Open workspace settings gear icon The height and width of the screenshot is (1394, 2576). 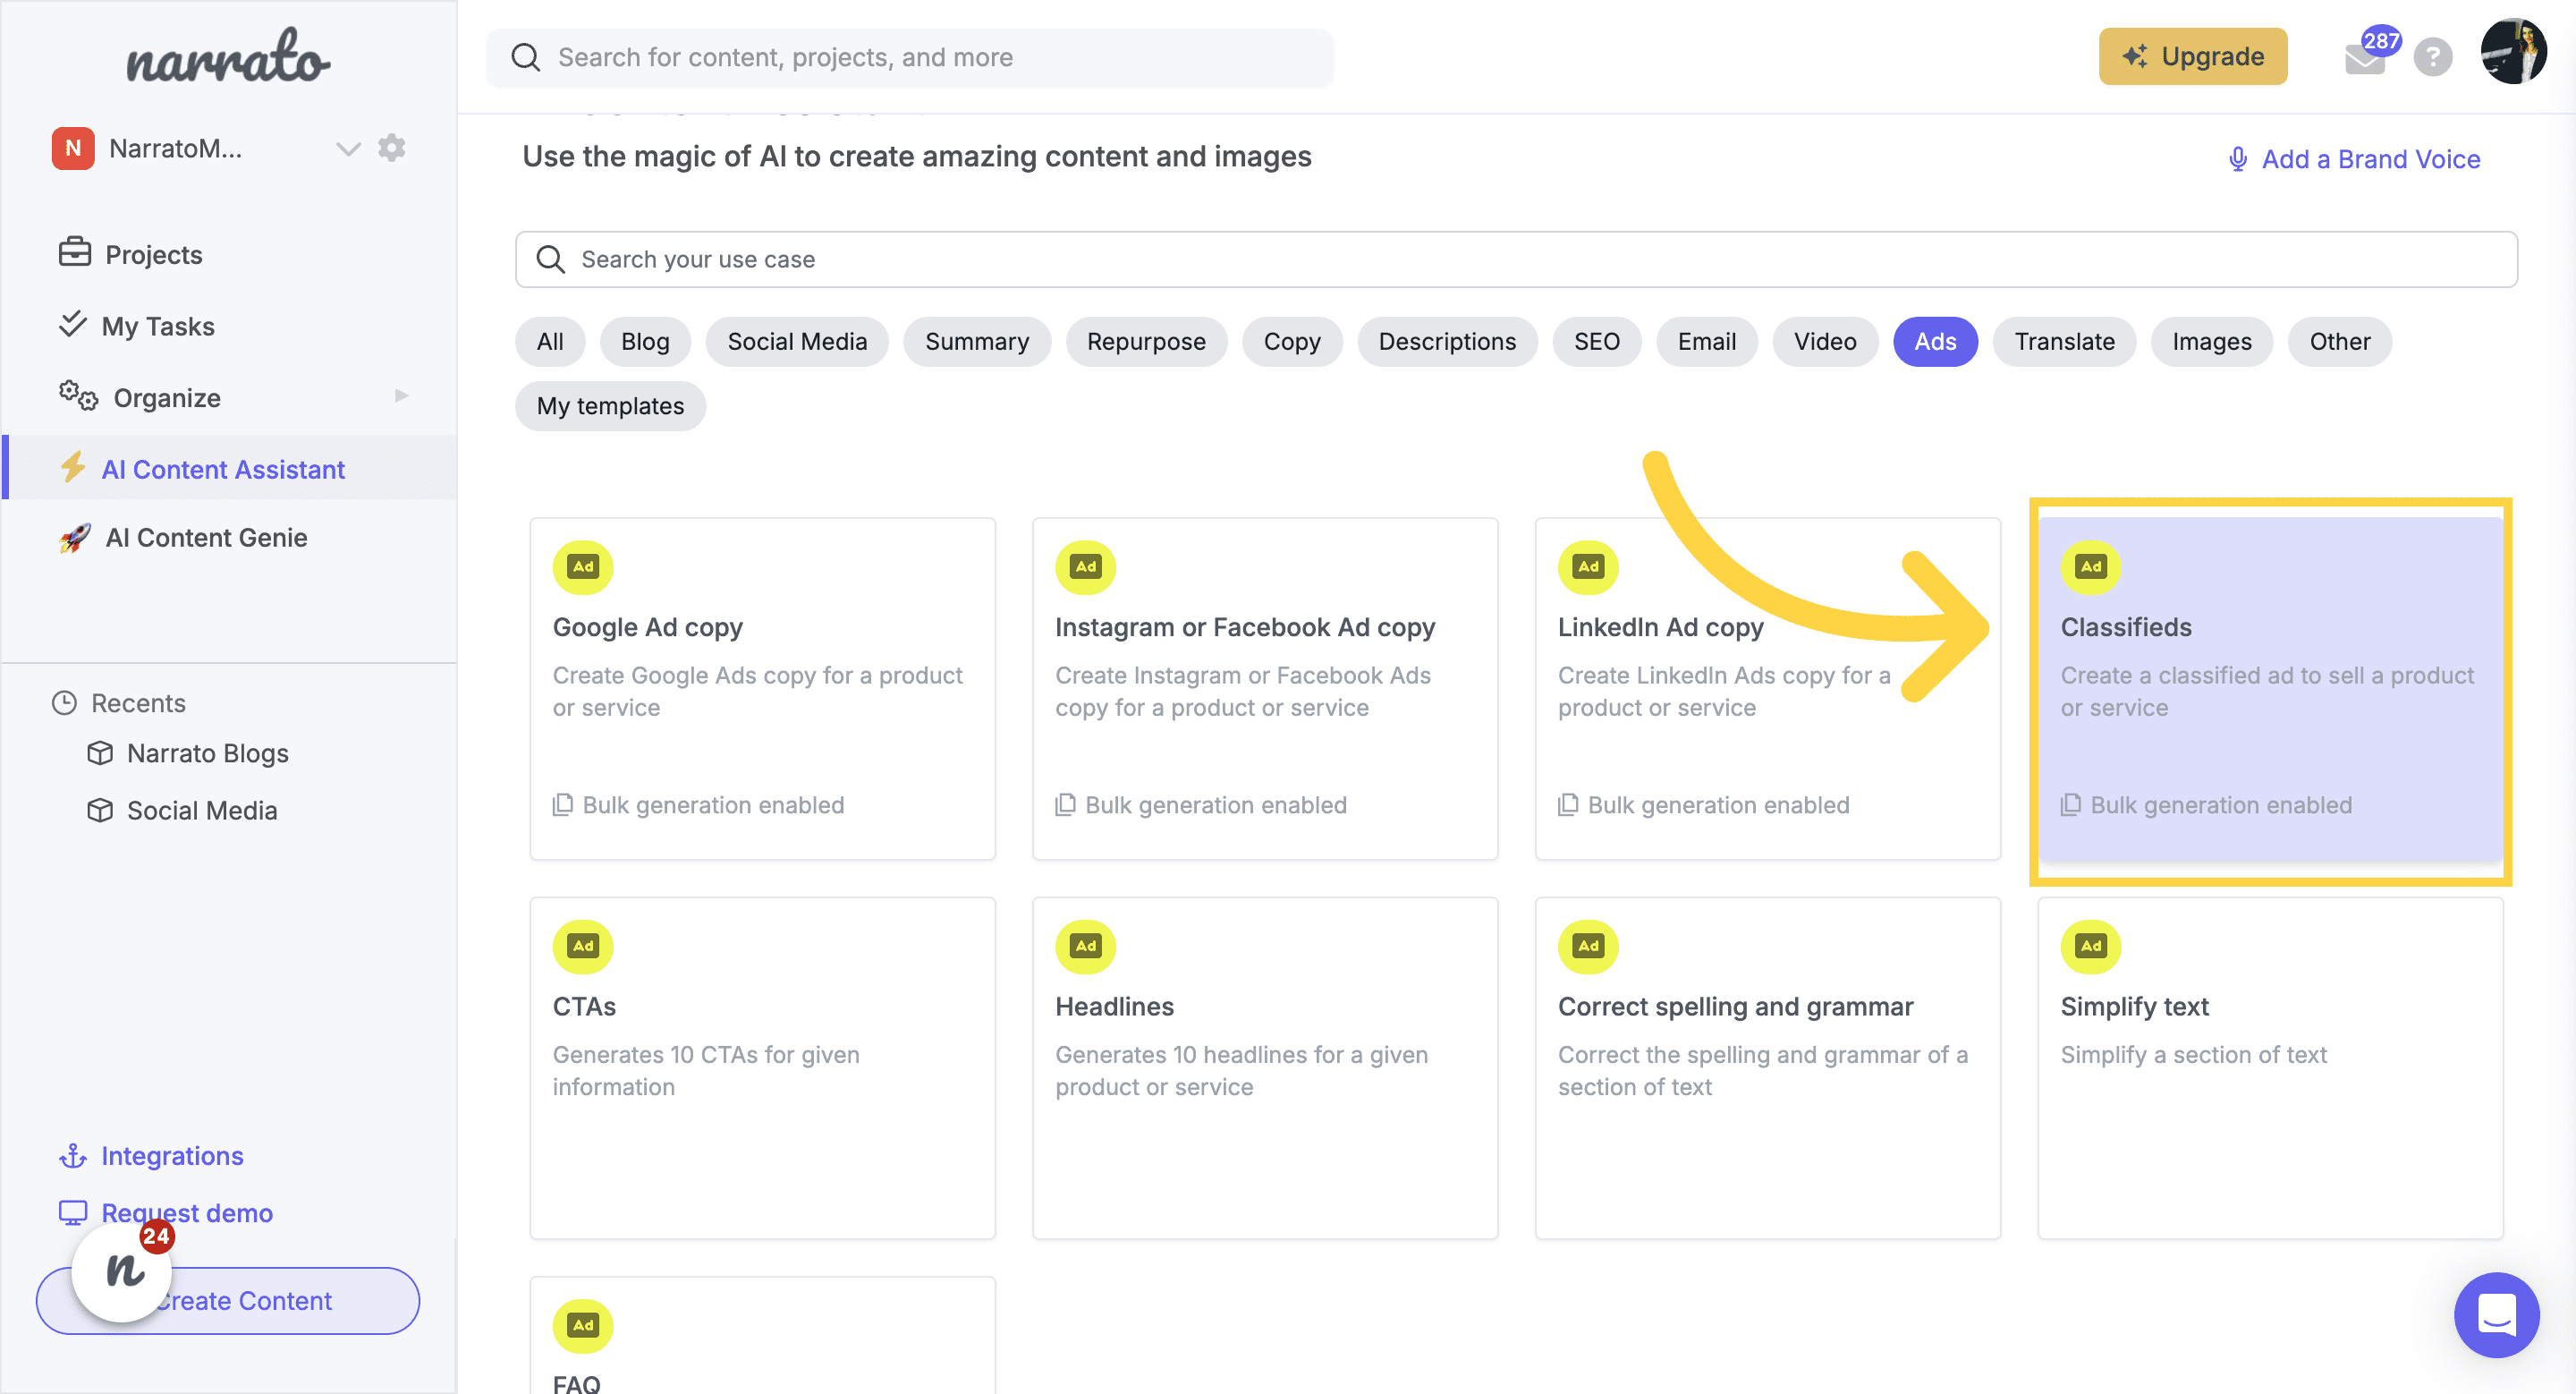(x=391, y=148)
